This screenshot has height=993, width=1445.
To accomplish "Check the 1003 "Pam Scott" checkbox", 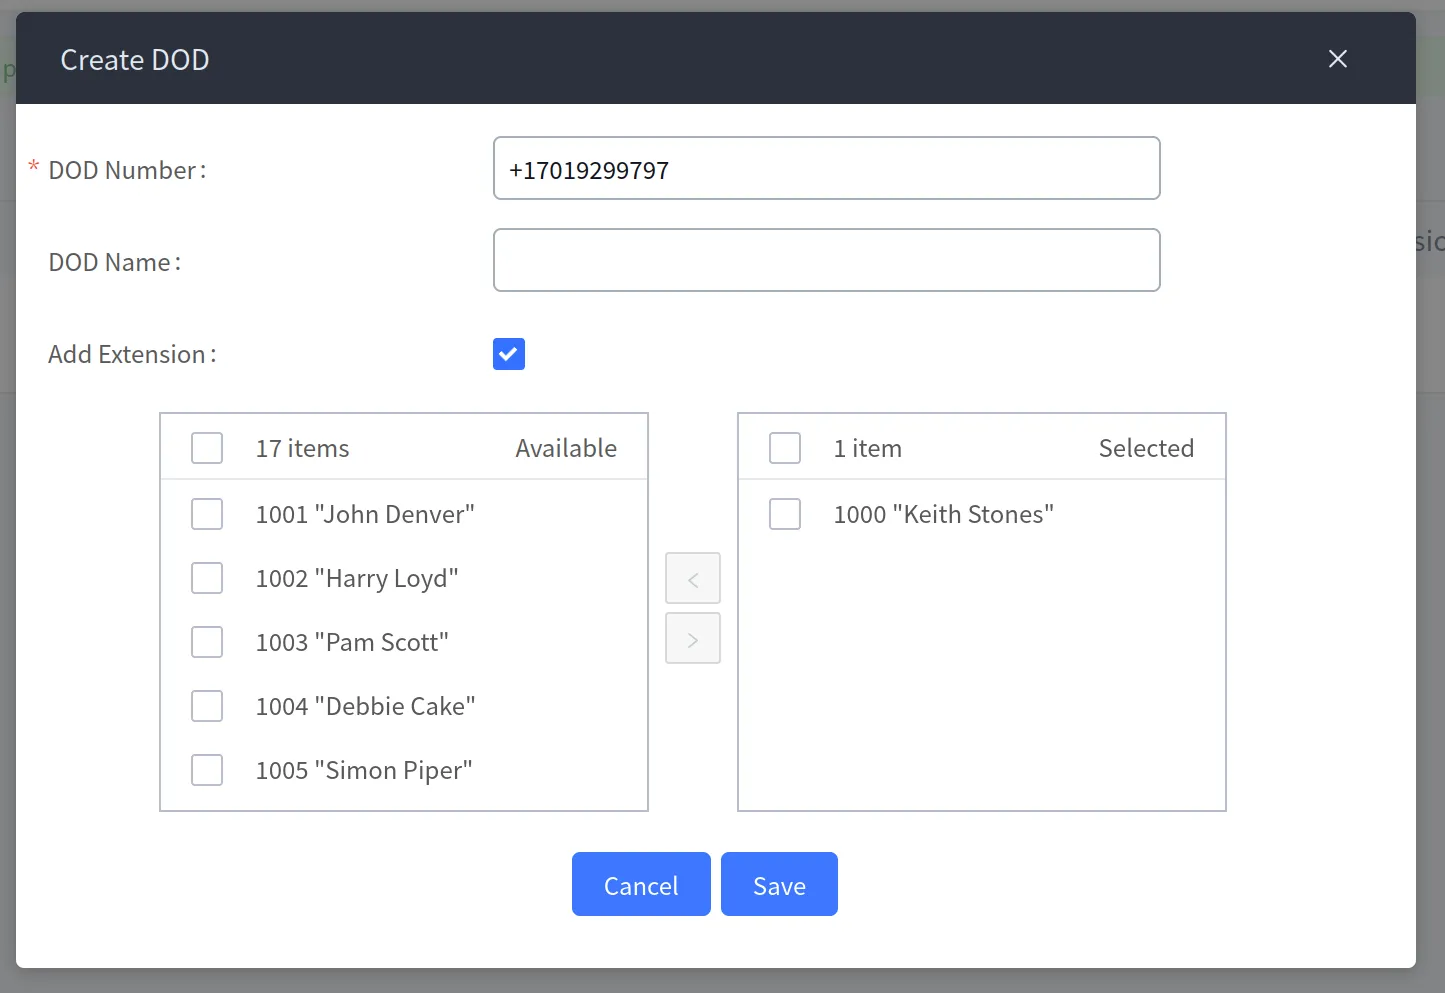I will pyautogui.click(x=207, y=642).
